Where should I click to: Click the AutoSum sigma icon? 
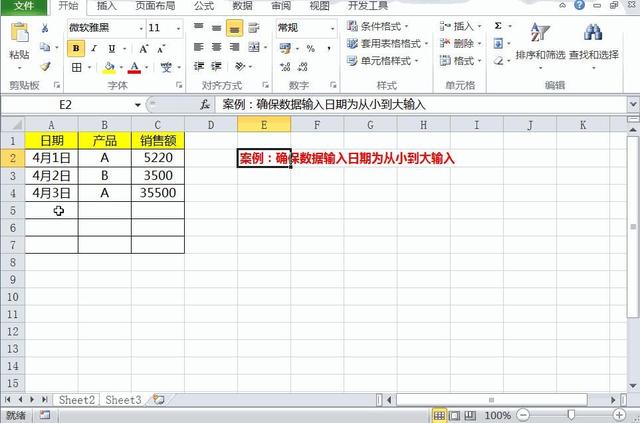click(x=498, y=26)
